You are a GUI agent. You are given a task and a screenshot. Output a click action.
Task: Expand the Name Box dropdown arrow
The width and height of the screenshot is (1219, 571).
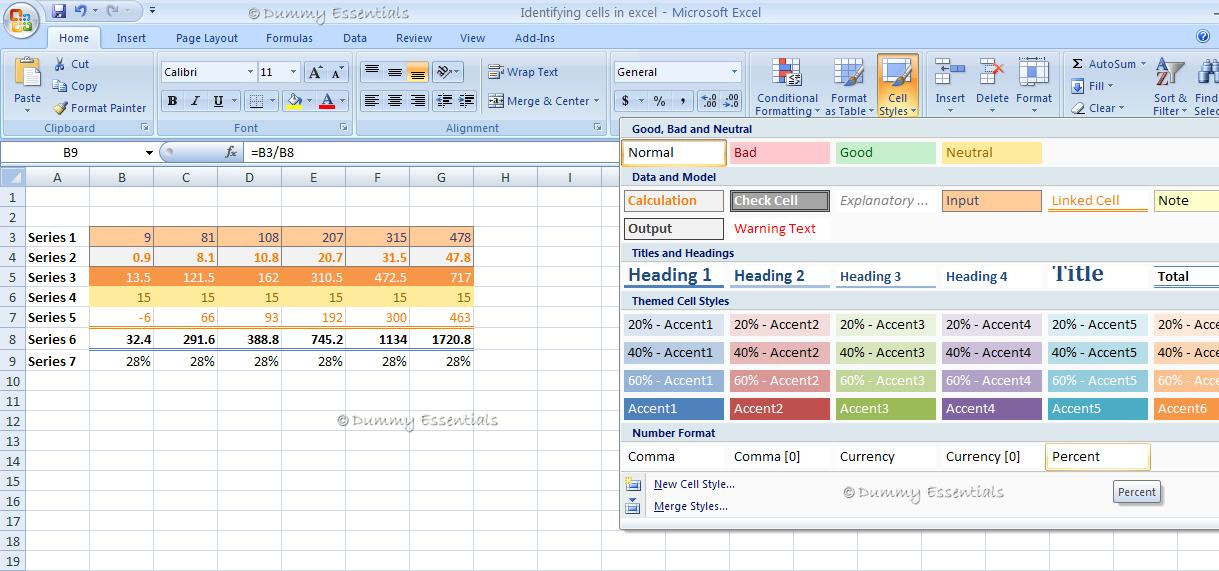pos(149,152)
